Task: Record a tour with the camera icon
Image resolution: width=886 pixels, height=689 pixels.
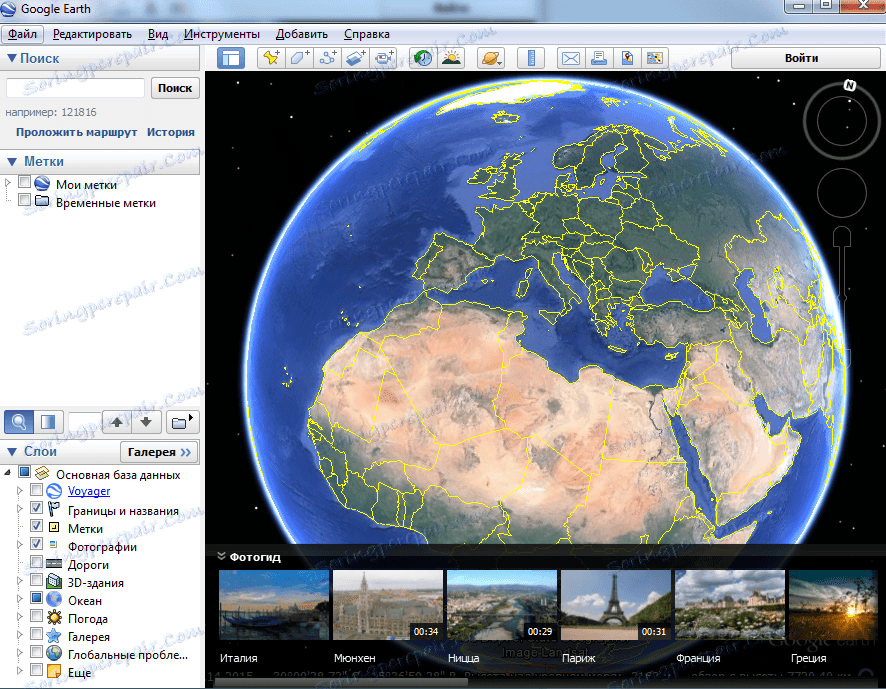Action: pyautogui.click(x=384, y=58)
